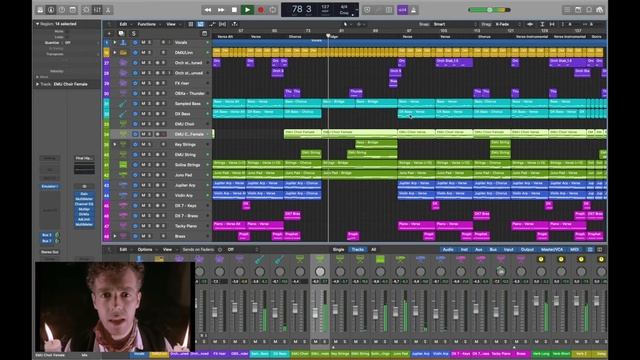Click the LCD position display 78 3
Image resolution: width=640 pixels, height=360 pixels.
(302, 9)
